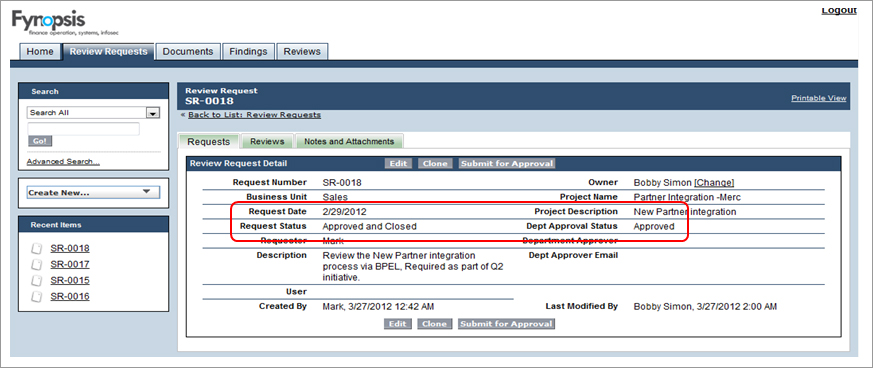
Task: Click the Logout link
Action: (839, 11)
